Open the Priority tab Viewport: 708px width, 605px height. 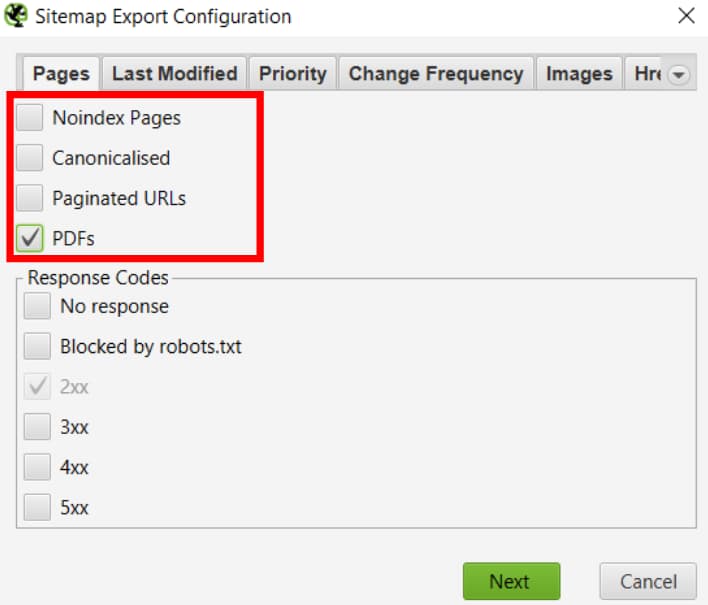pos(293,74)
